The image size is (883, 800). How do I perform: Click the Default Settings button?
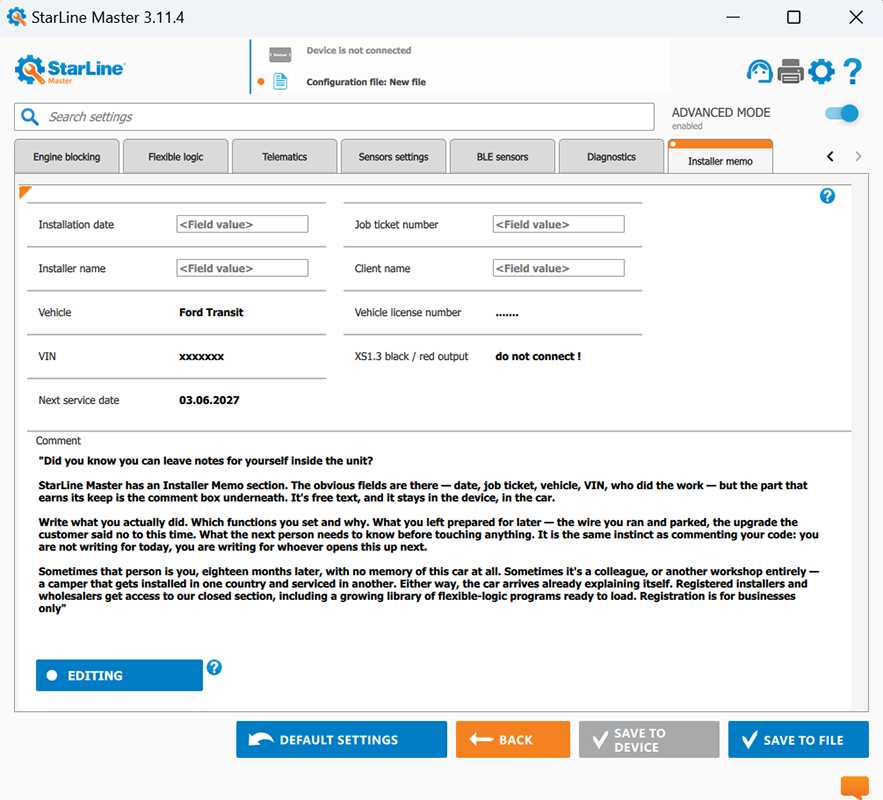coord(341,739)
